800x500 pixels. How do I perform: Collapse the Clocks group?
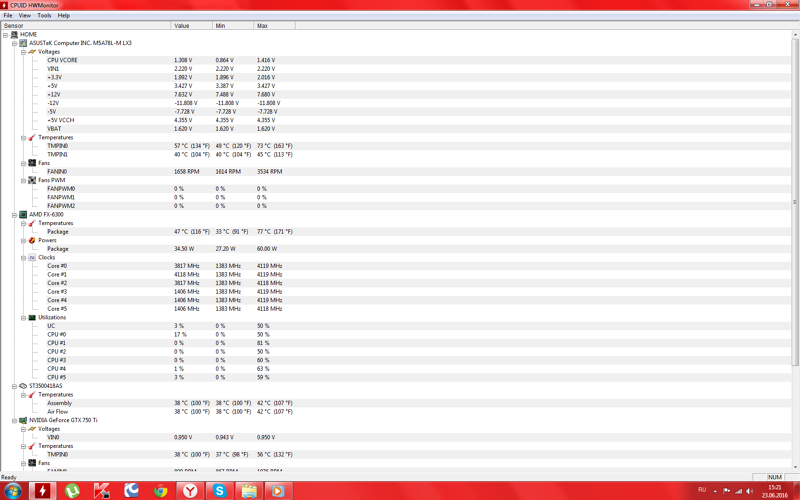pyautogui.click(x=23, y=258)
